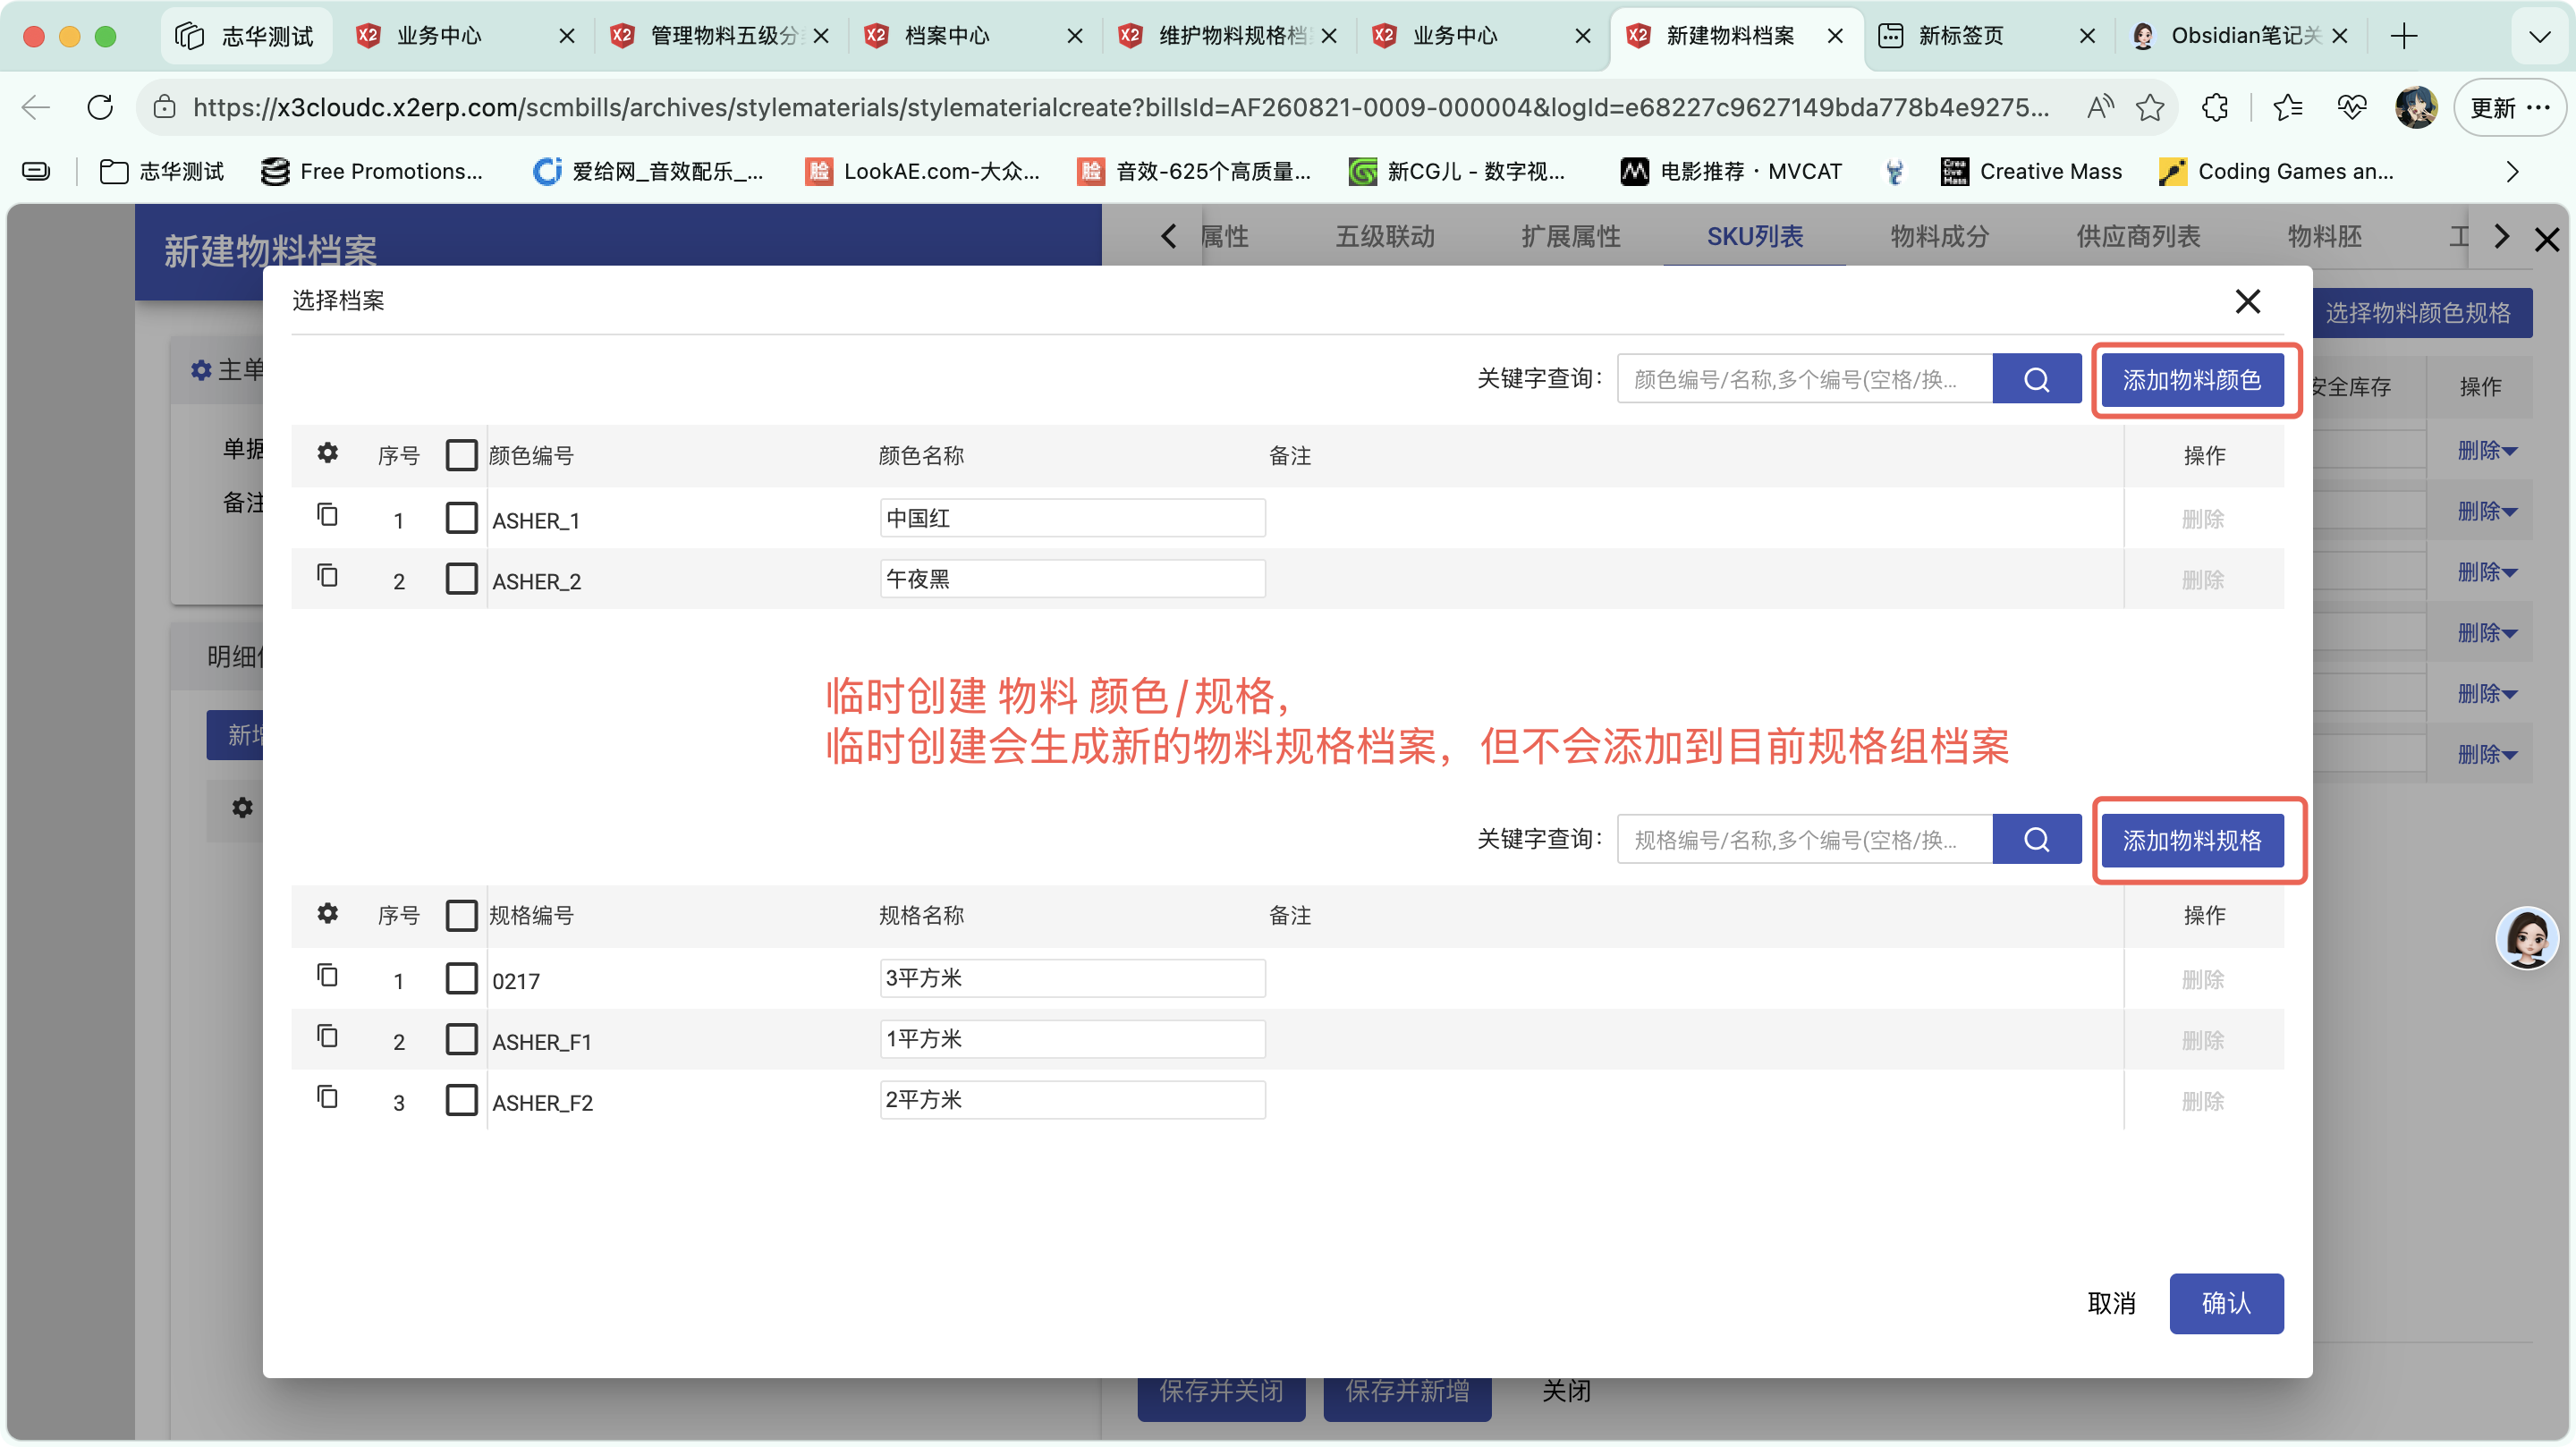Click 添加物料规格 button
Screen dimensions: 2576x1447
2191,840
